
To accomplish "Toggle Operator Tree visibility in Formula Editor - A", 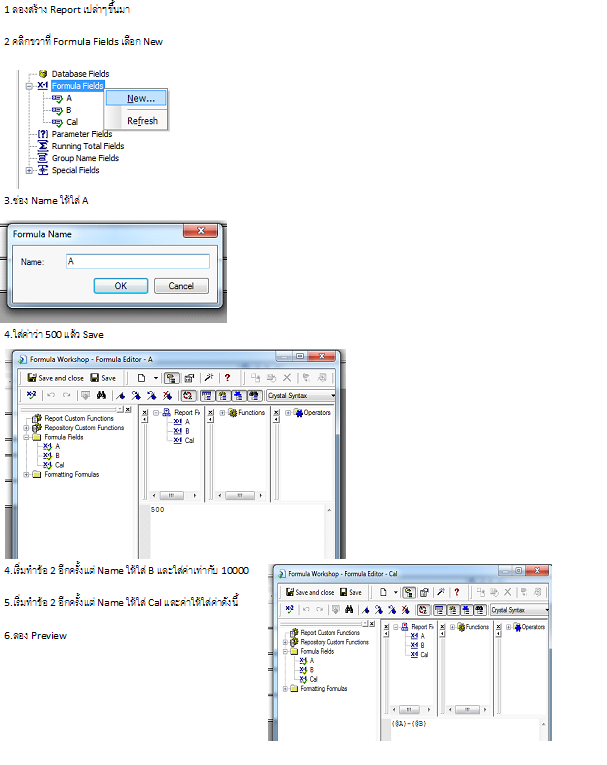I will pos(238,396).
